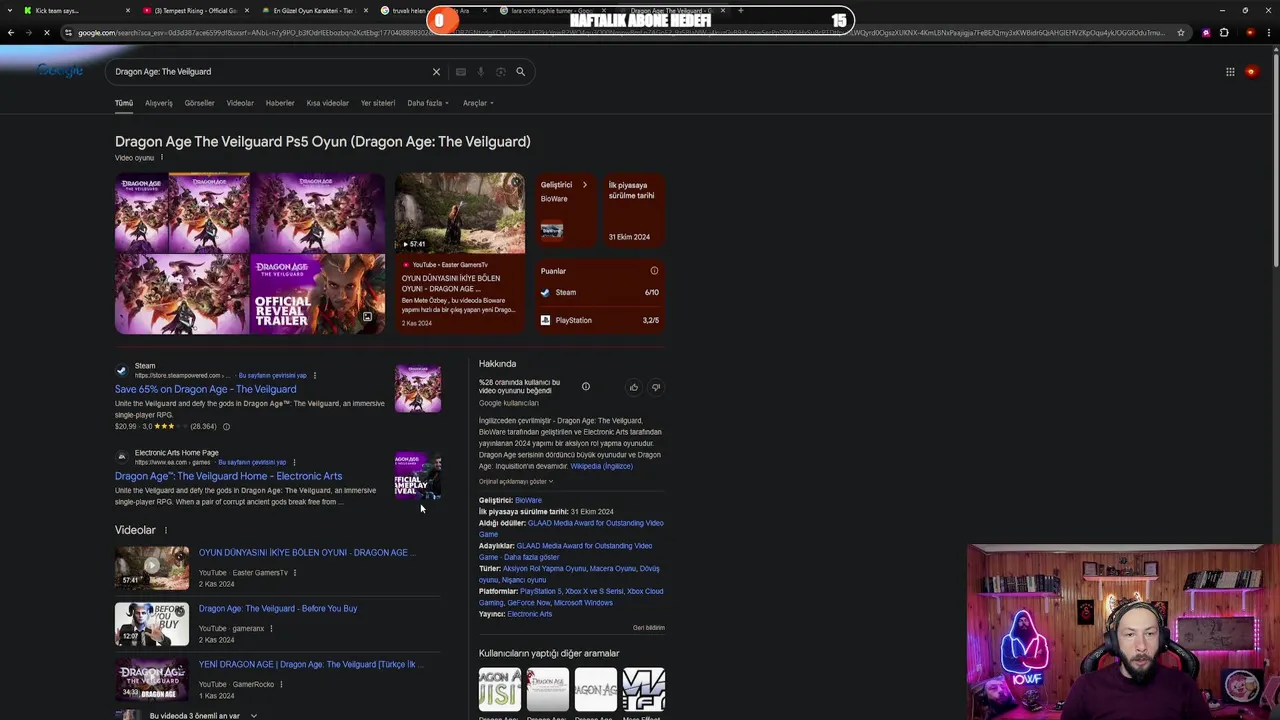Switch to the Görseller tab

[x=199, y=103]
